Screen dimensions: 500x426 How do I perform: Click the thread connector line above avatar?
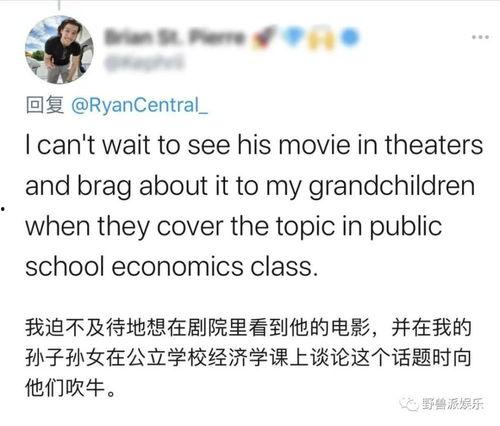(x=59, y=5)
